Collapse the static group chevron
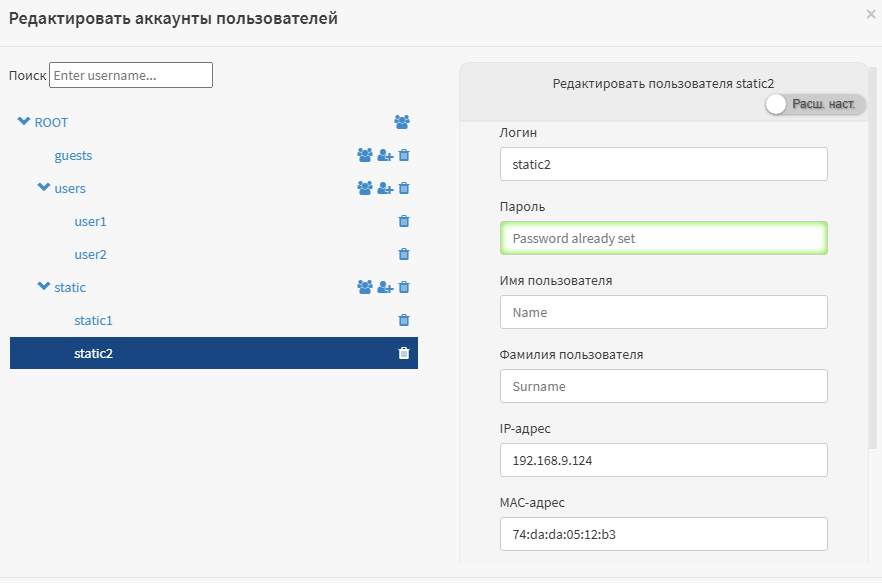The width and height of the screenshot is (882, 583). click(43, 286)
